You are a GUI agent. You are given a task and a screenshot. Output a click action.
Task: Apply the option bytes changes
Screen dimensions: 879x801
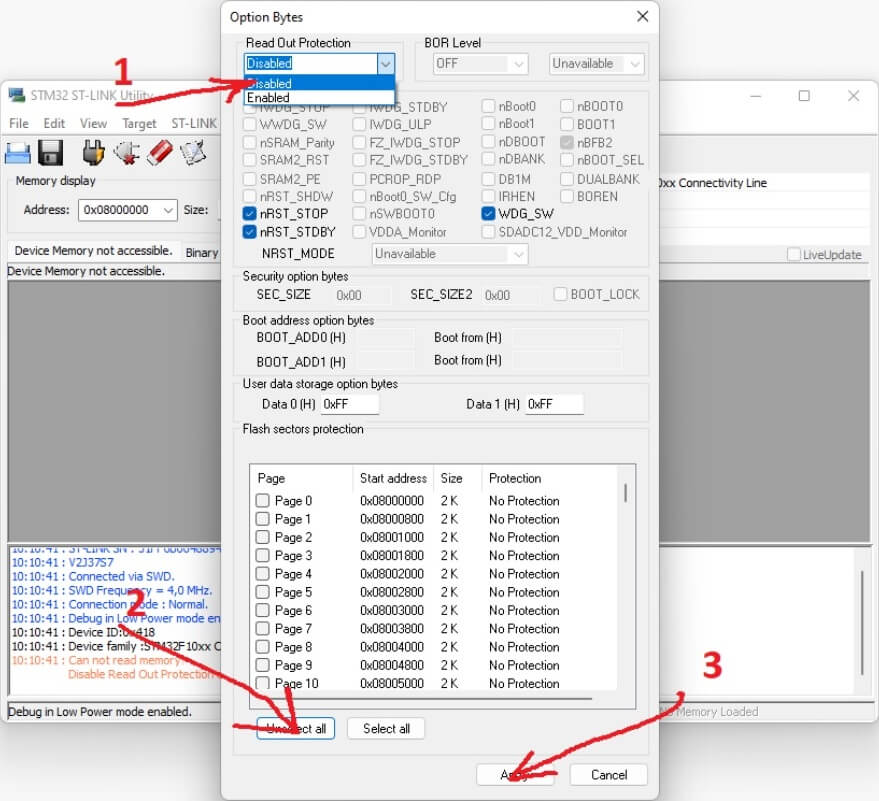point(515,775)
